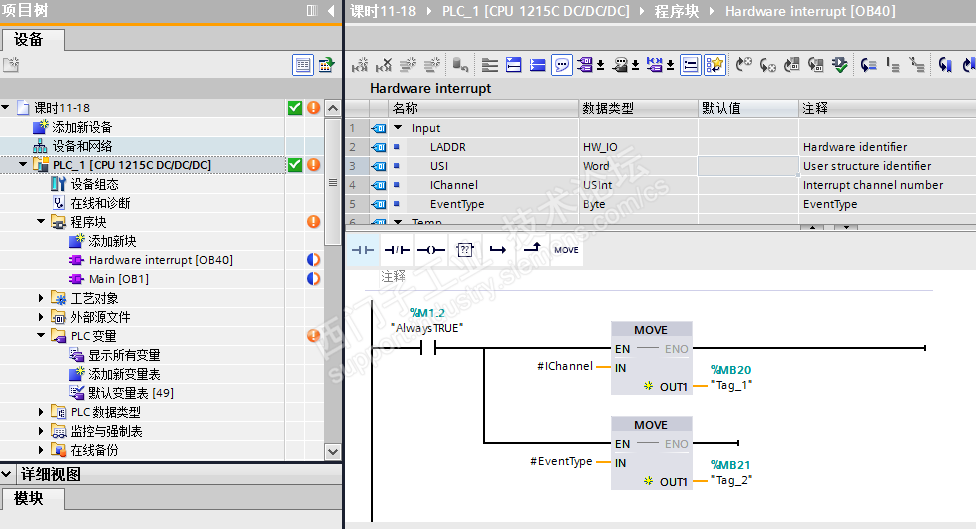Click the project tree scrollbar down arrow

[x=333, y=452]
